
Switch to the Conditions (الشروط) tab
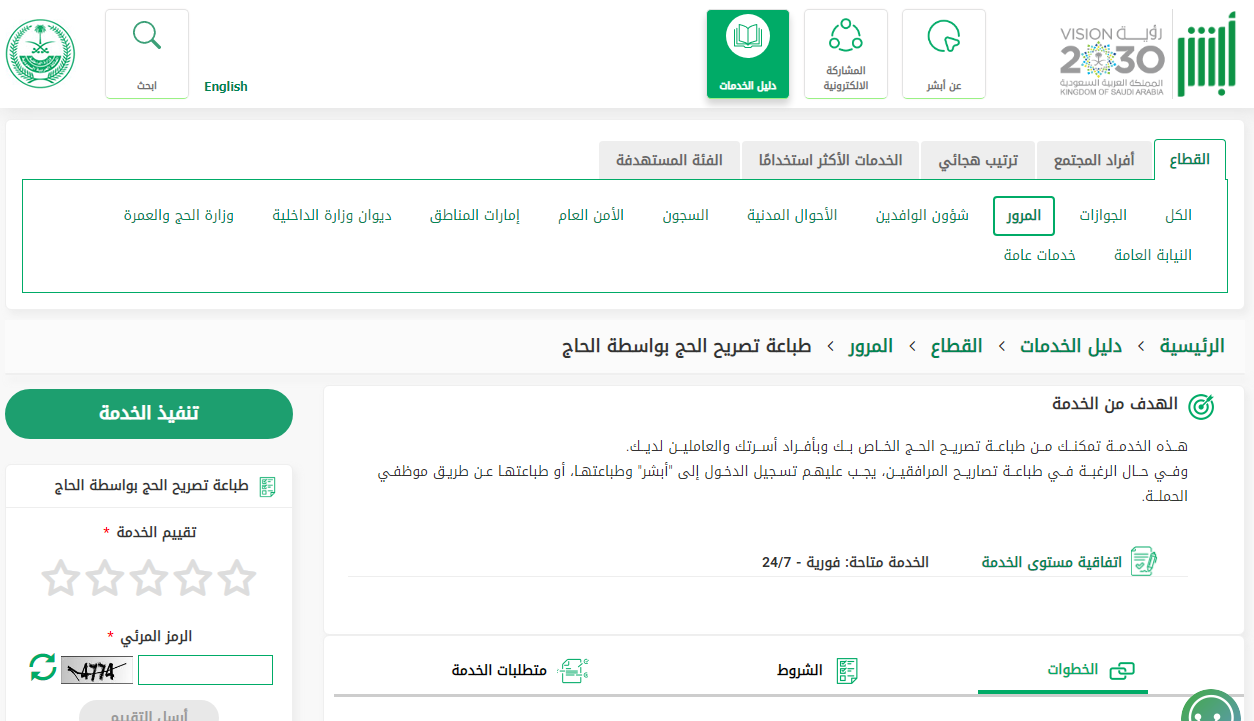pos(817,670)
